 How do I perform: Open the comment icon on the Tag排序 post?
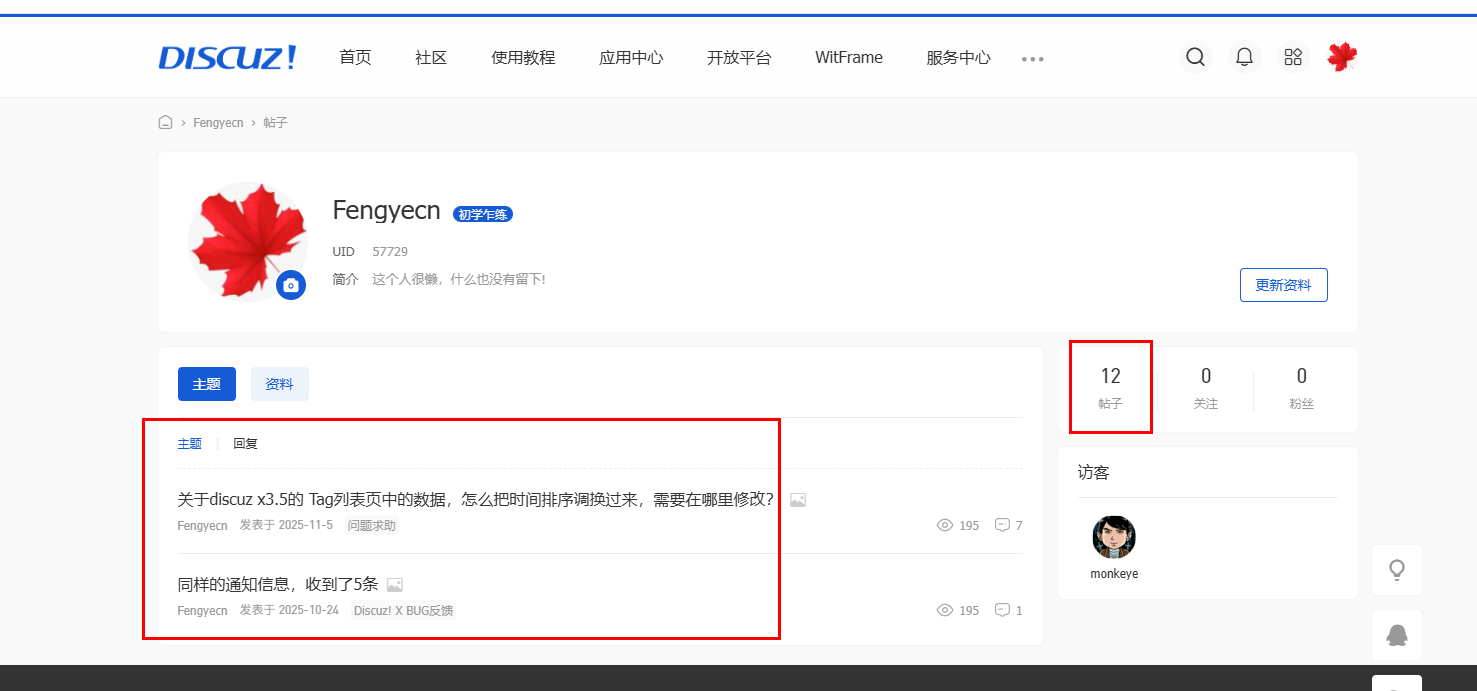point(1002,525)
